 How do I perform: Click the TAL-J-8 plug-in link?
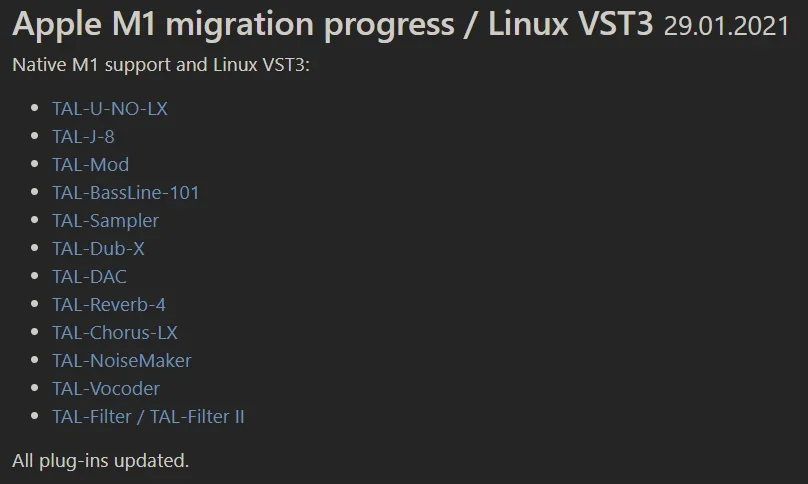(83, 136)
